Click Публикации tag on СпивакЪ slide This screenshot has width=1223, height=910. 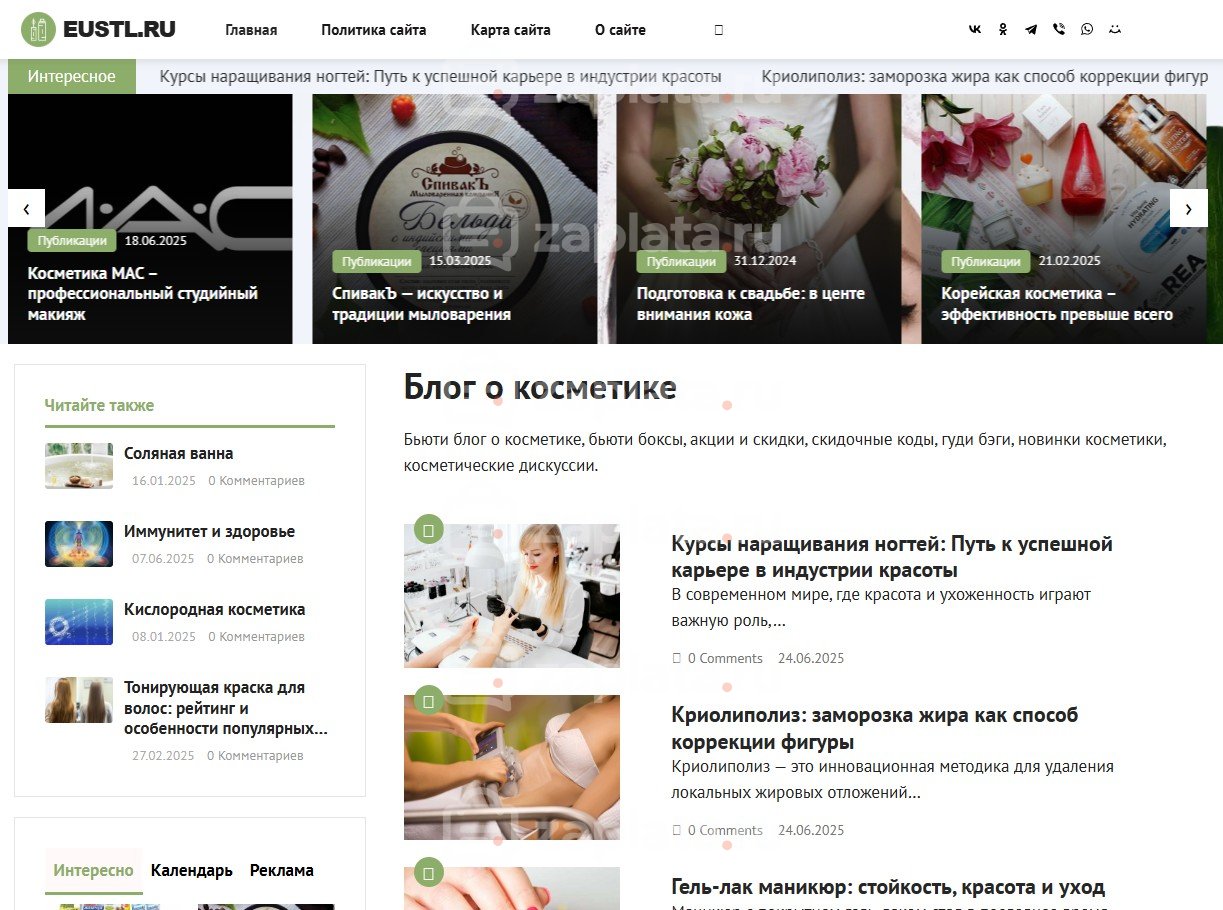pyautogui.click(x=377, y=261)
